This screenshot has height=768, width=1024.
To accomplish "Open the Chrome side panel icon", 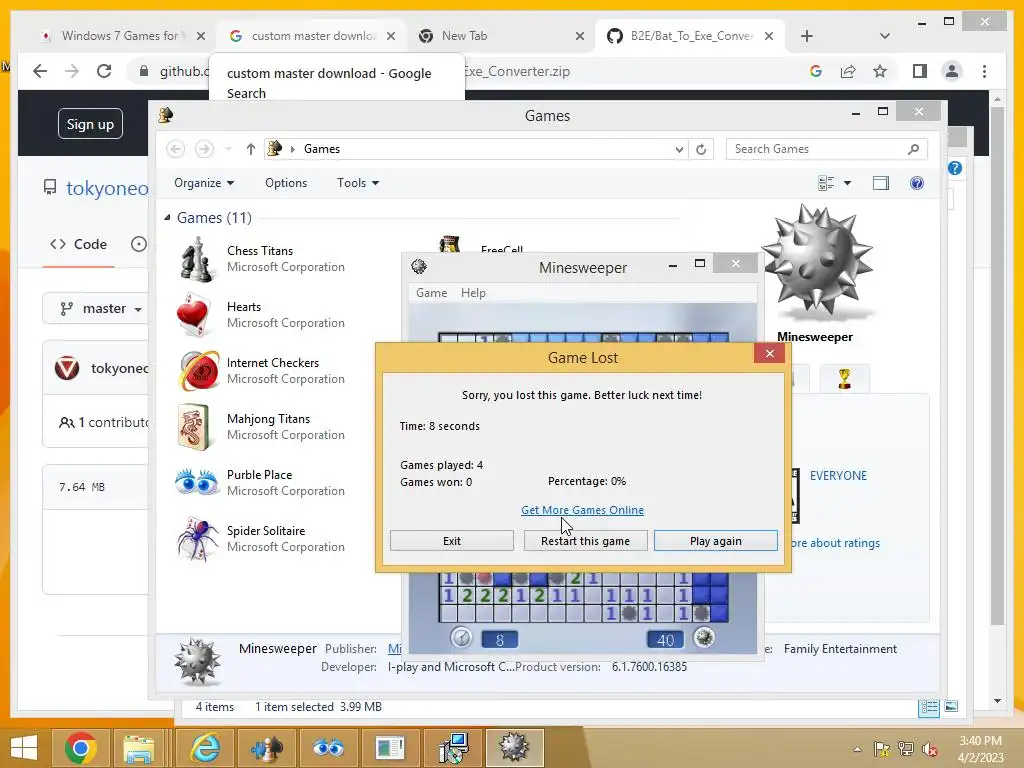I will (920, 71).
